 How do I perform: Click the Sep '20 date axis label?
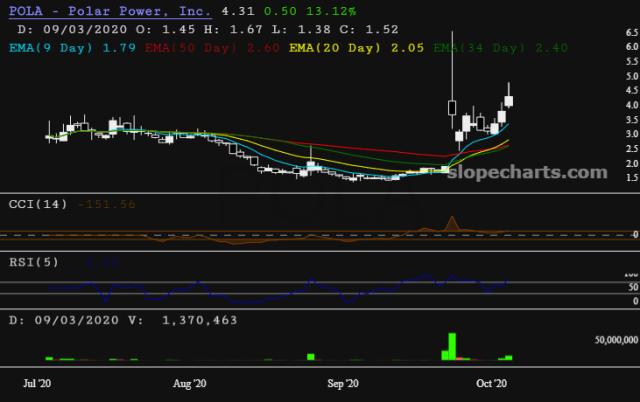344,383
